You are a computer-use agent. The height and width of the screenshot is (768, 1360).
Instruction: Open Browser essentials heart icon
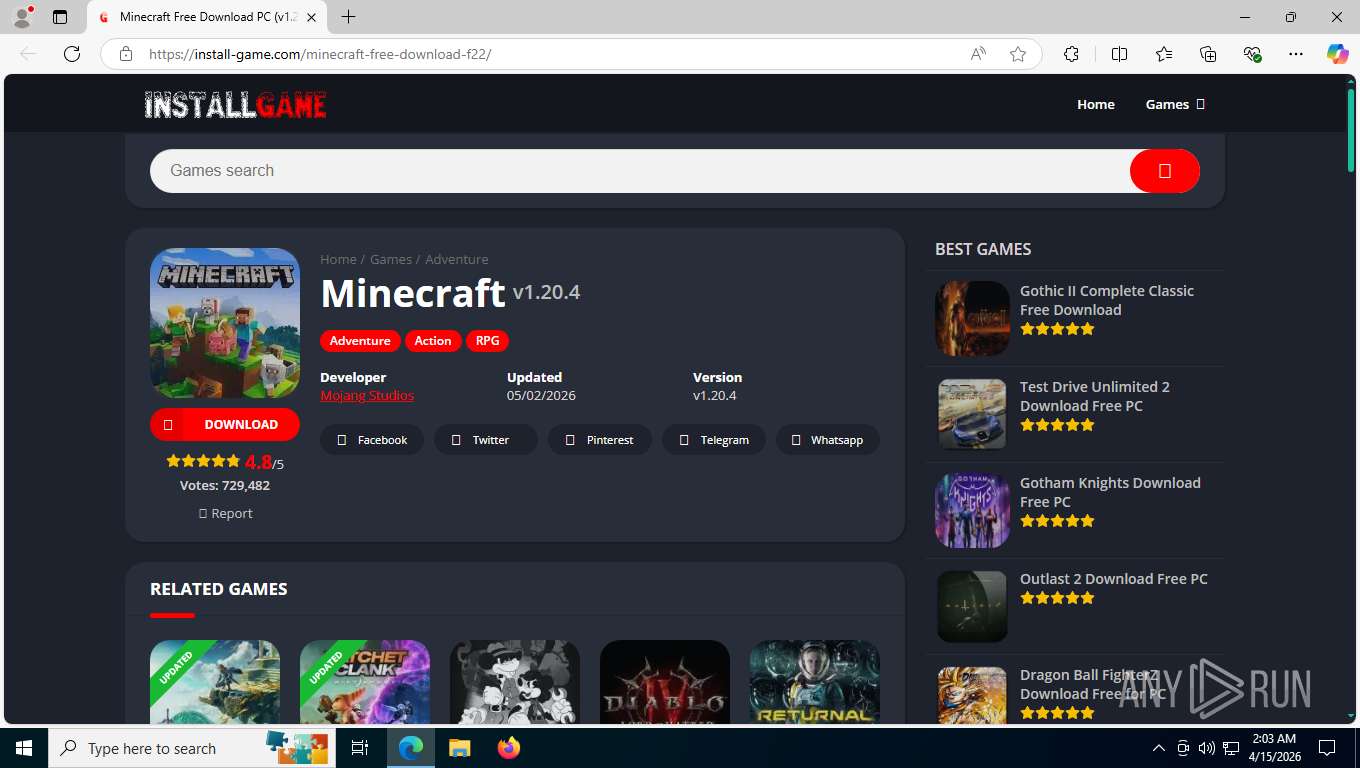[x=1252, y=54]
